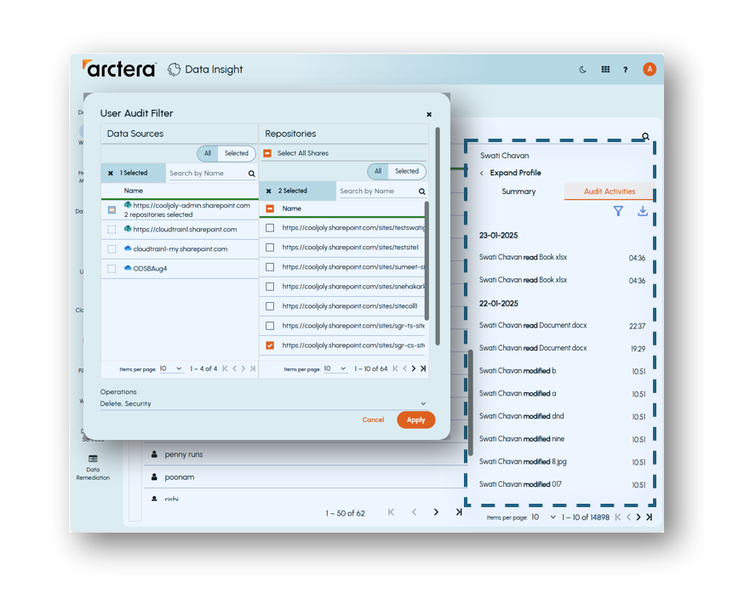
Task: Open the apps grid icon
Action: tap(605, 69)
